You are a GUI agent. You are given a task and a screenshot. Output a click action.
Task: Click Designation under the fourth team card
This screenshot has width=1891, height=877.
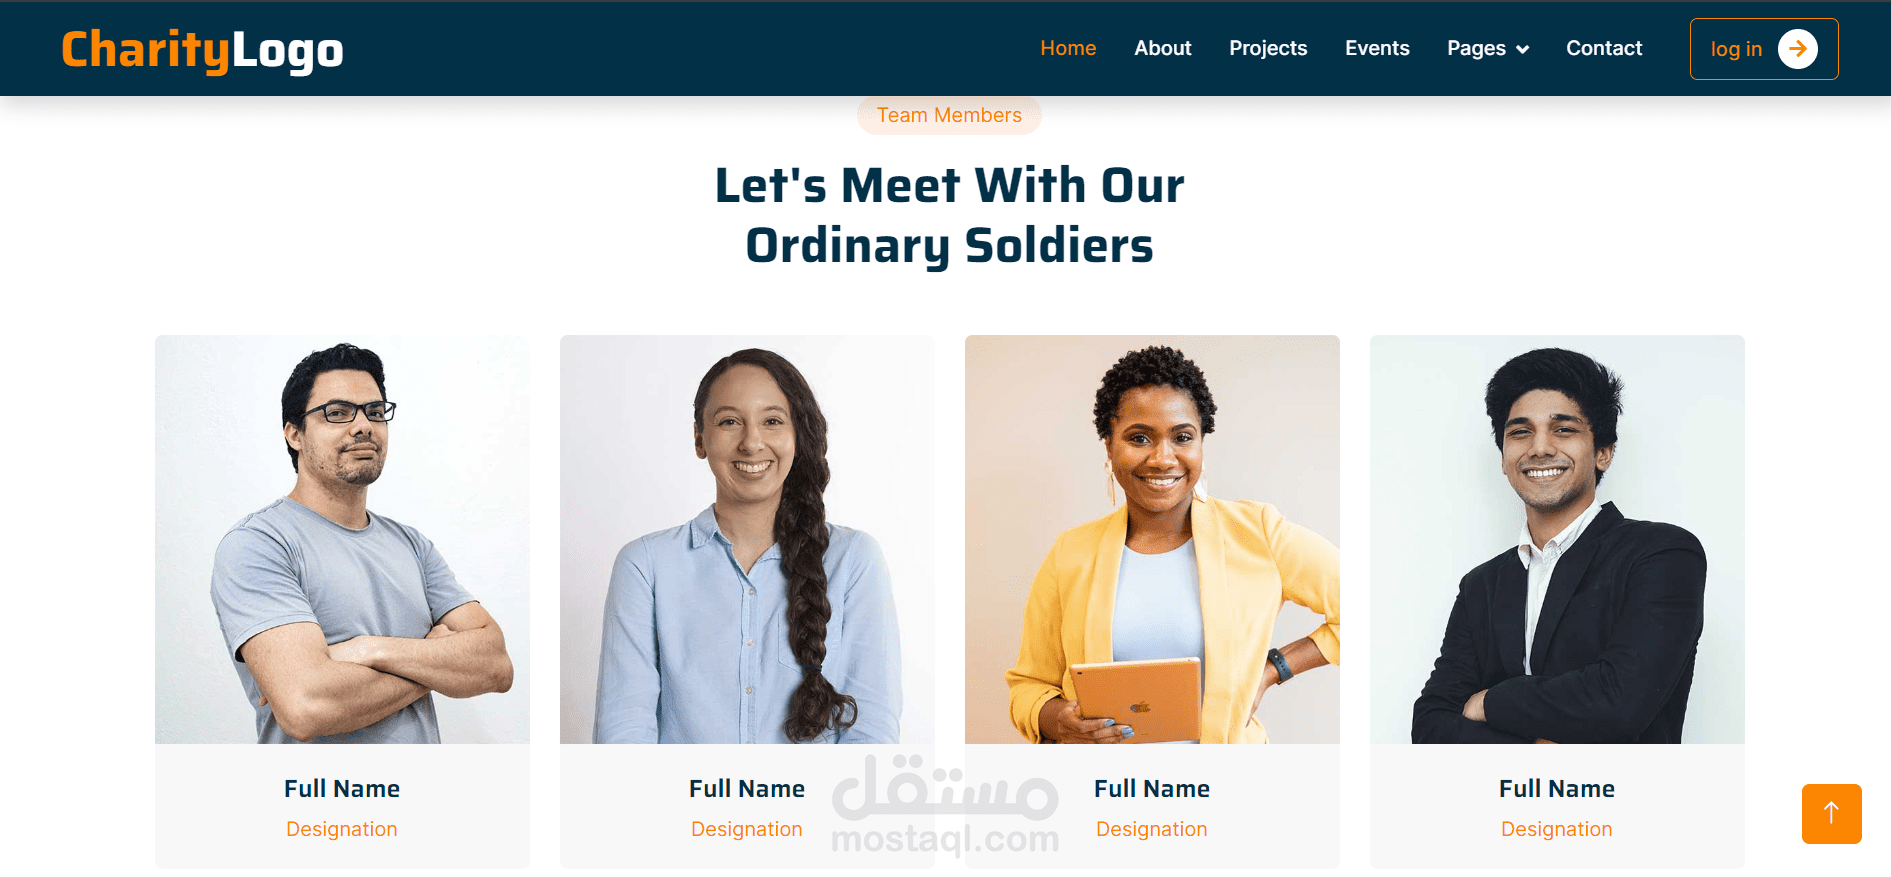(x=1557, y=829)
